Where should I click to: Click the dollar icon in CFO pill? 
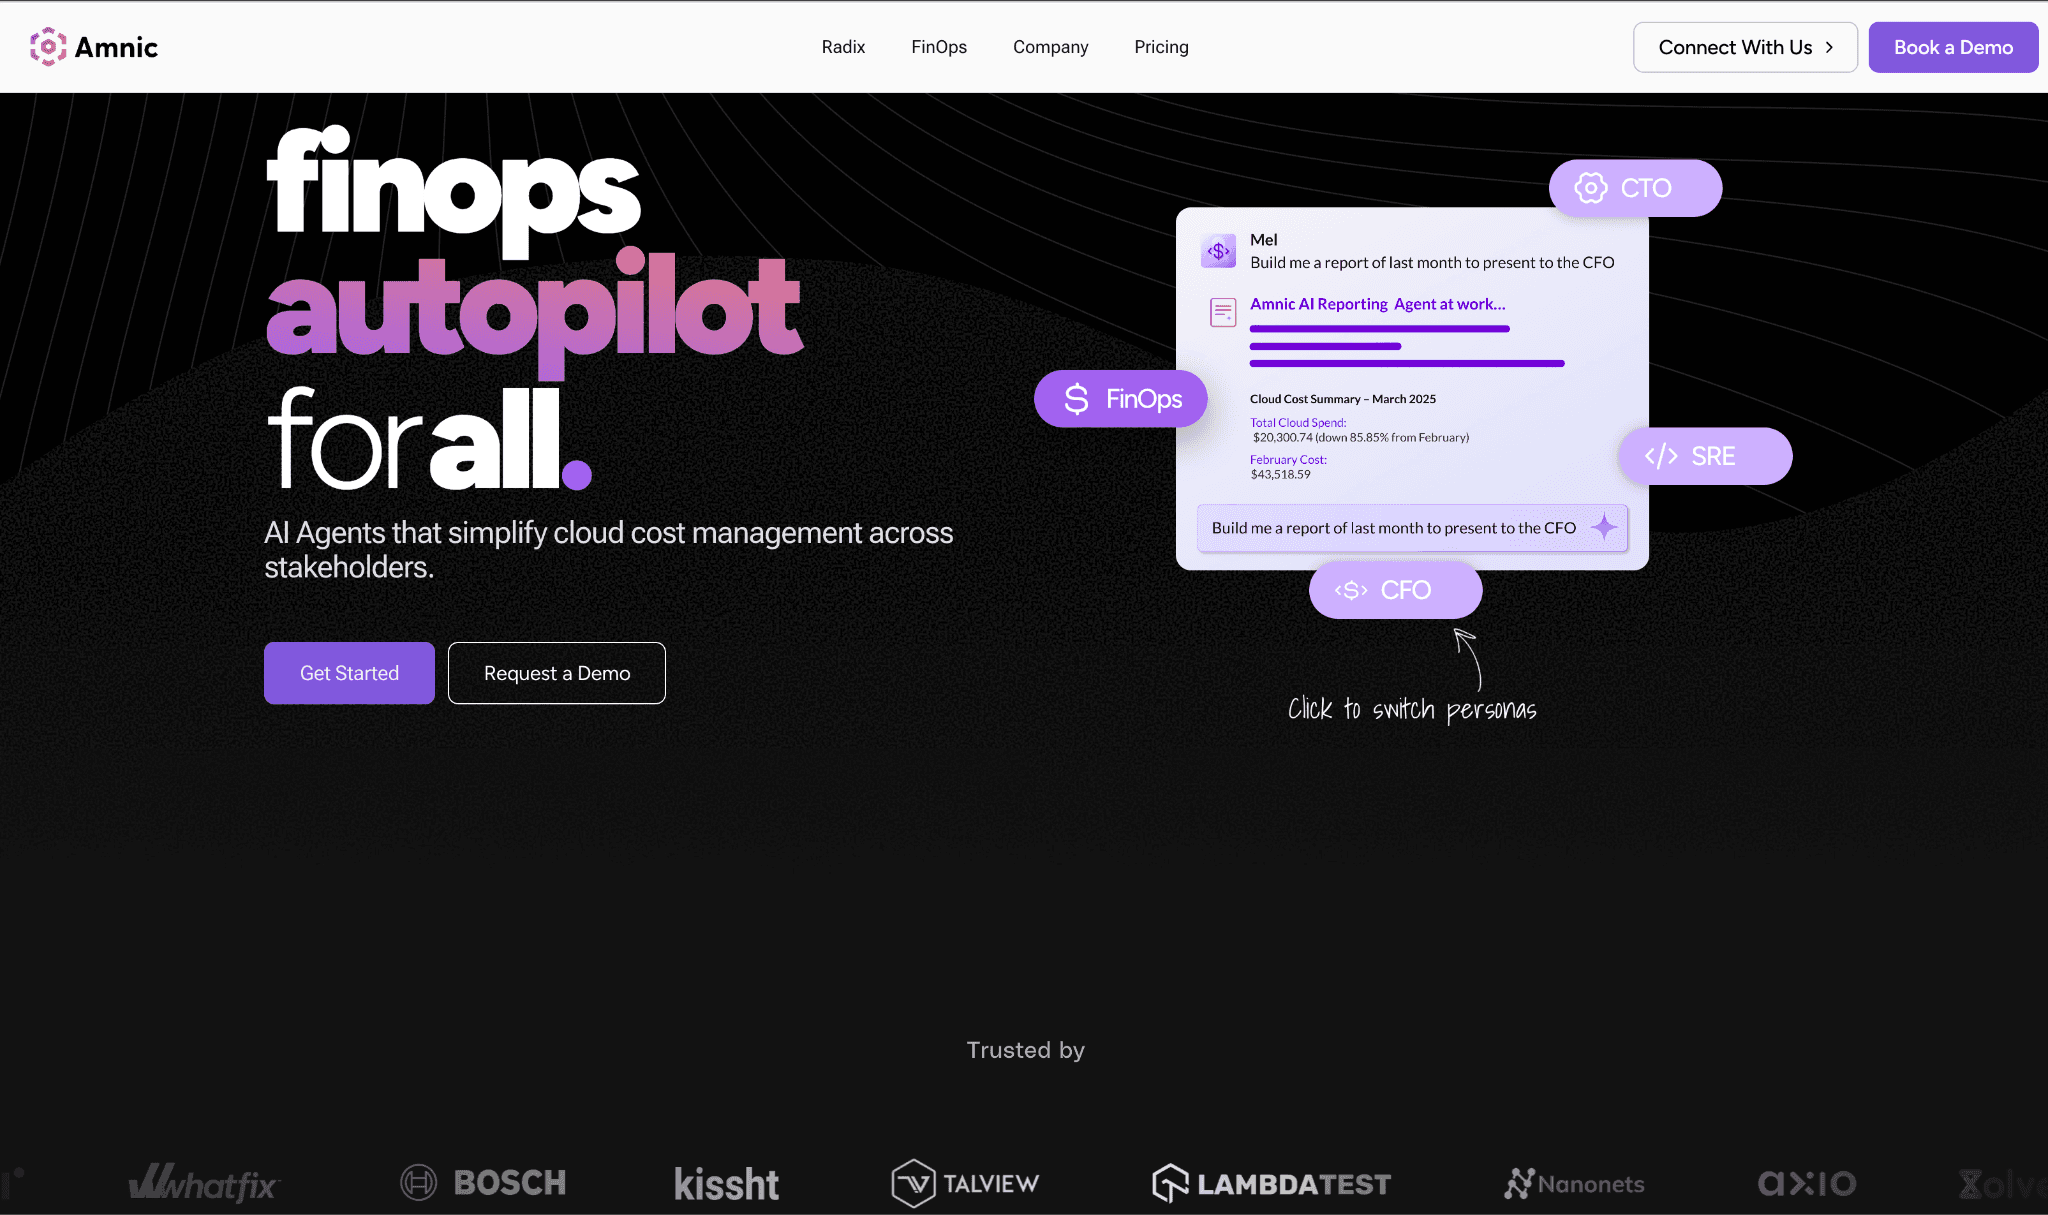1351,590
